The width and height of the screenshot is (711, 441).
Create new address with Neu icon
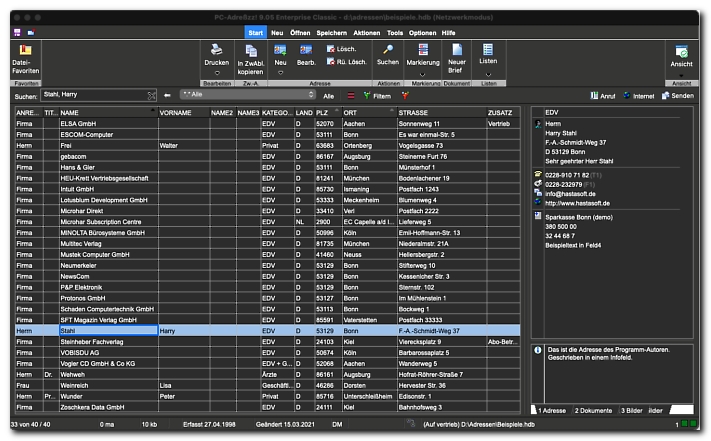(x=280, y=50)
